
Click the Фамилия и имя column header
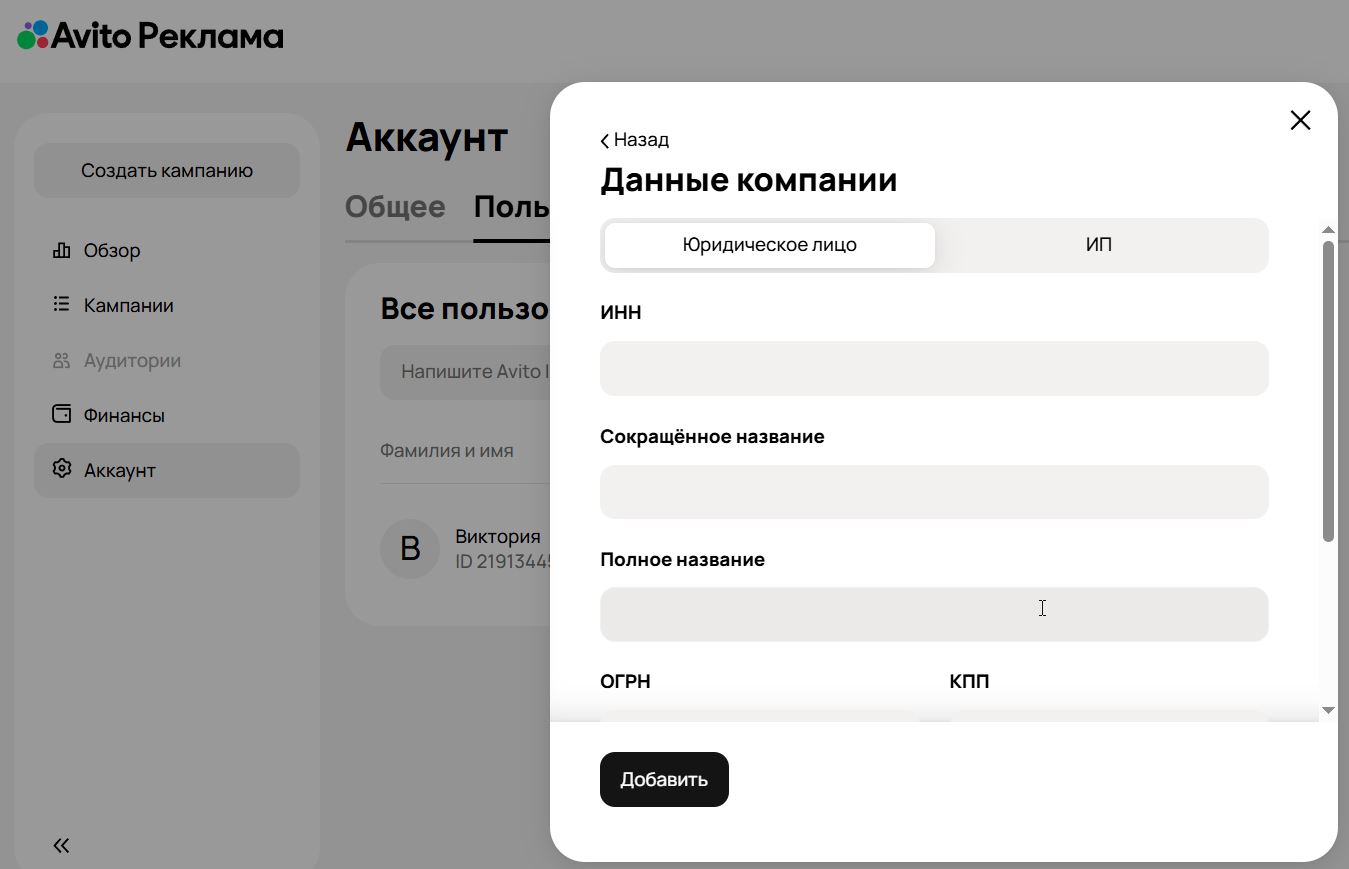447,451
